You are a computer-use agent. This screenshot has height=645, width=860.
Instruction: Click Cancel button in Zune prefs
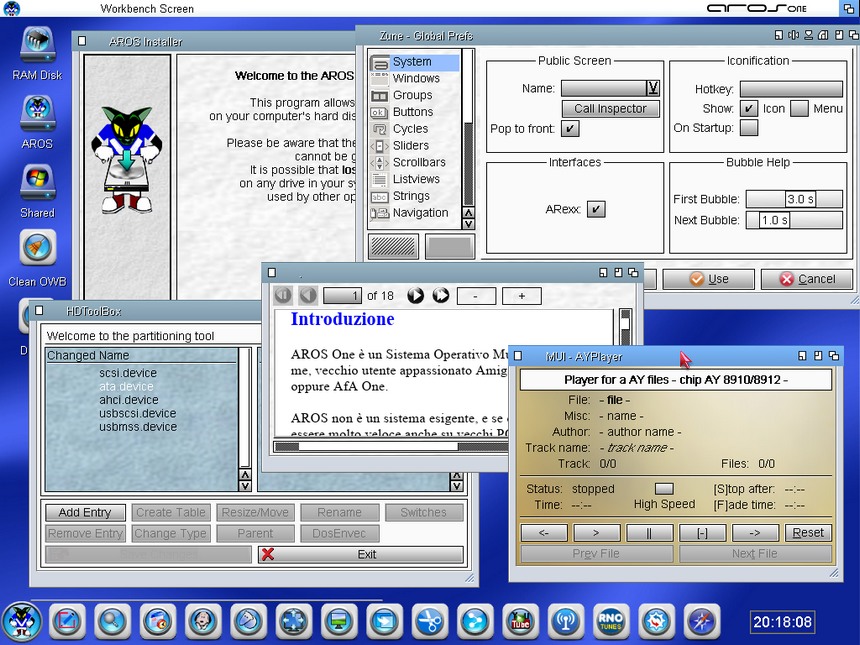(807, 279)
